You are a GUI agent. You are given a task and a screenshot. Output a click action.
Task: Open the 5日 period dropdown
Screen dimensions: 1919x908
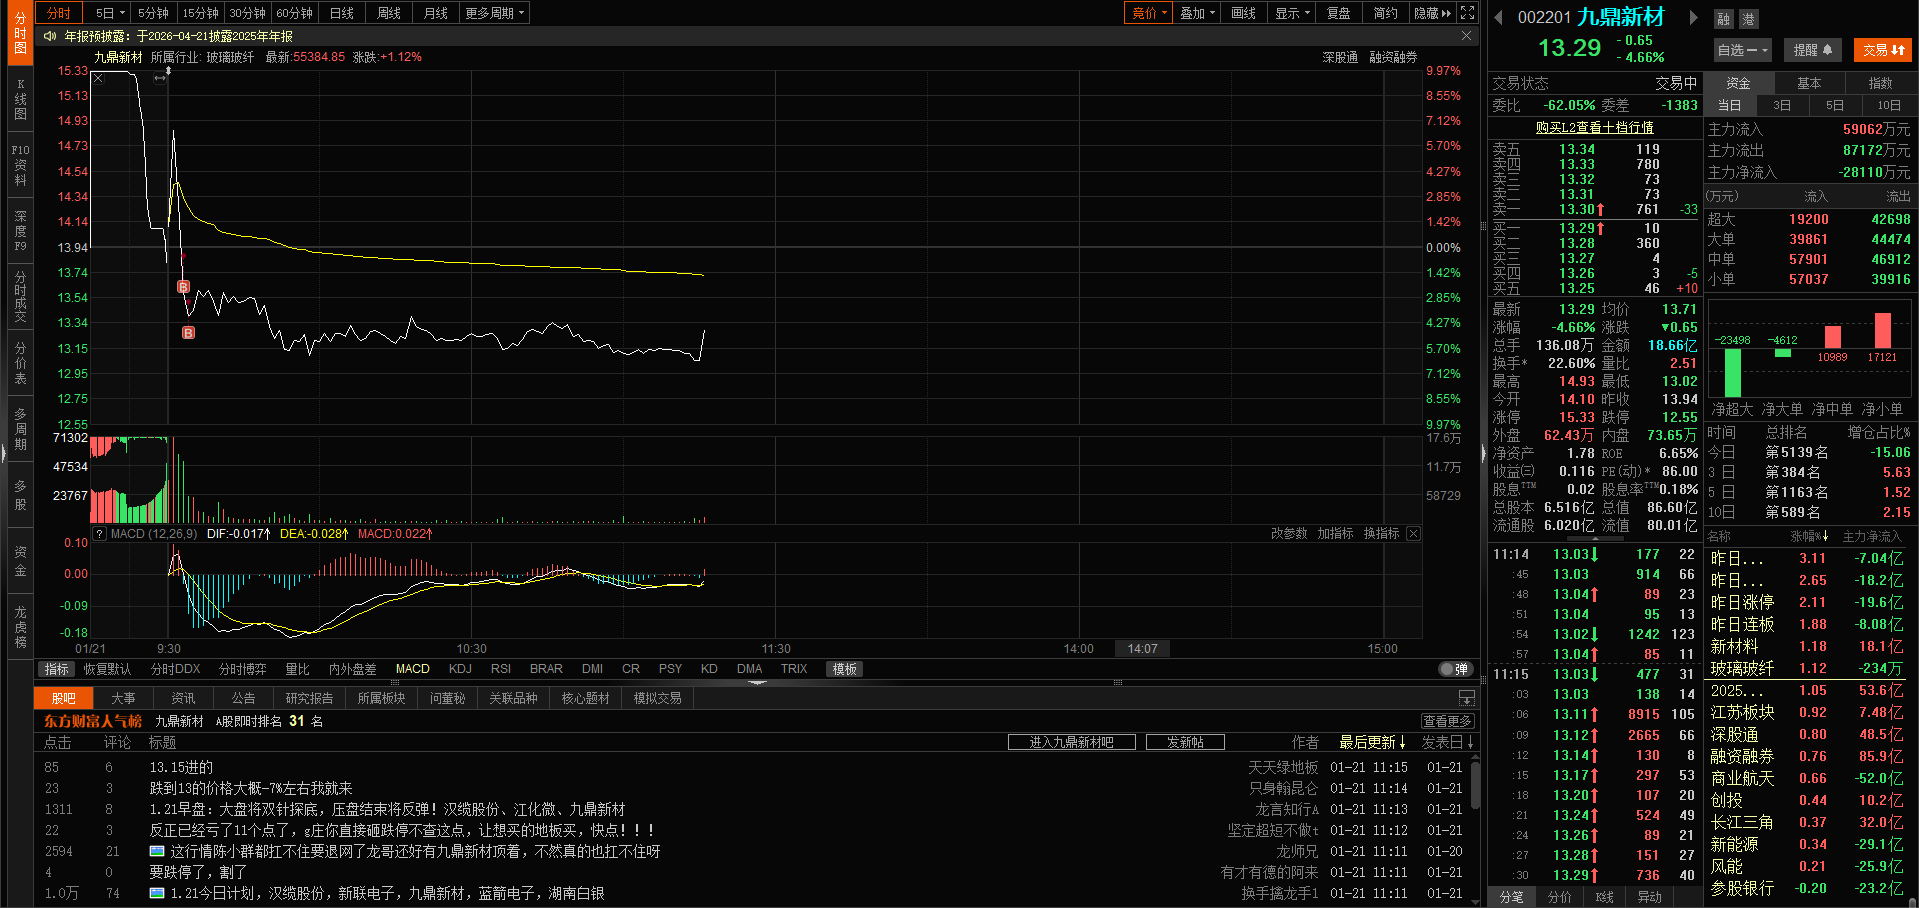point(110,13)
